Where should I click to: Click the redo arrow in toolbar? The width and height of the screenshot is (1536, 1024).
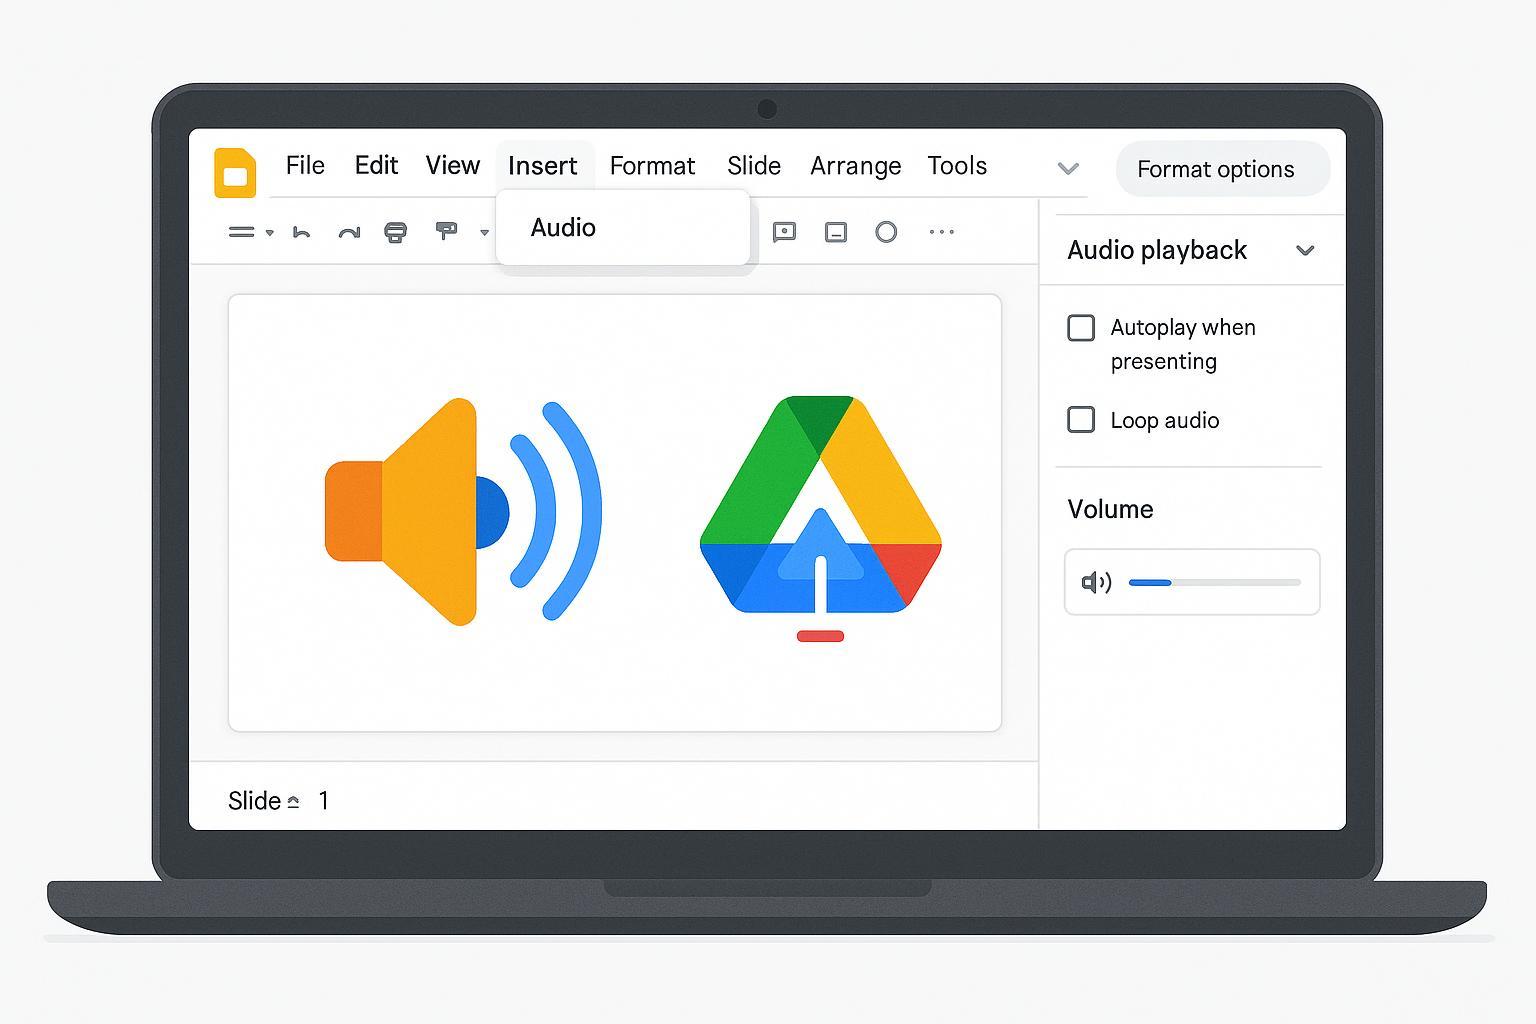tap(348, 232)
